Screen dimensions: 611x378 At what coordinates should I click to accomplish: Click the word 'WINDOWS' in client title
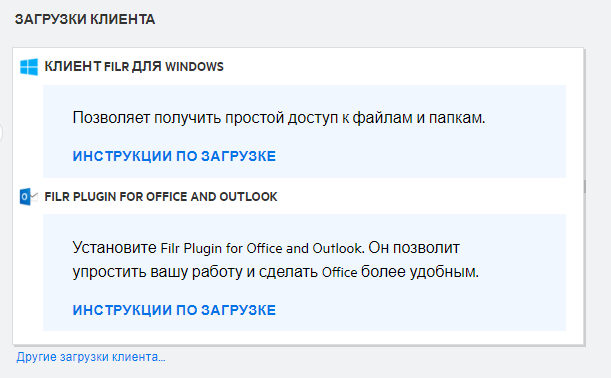pos(194,67)
